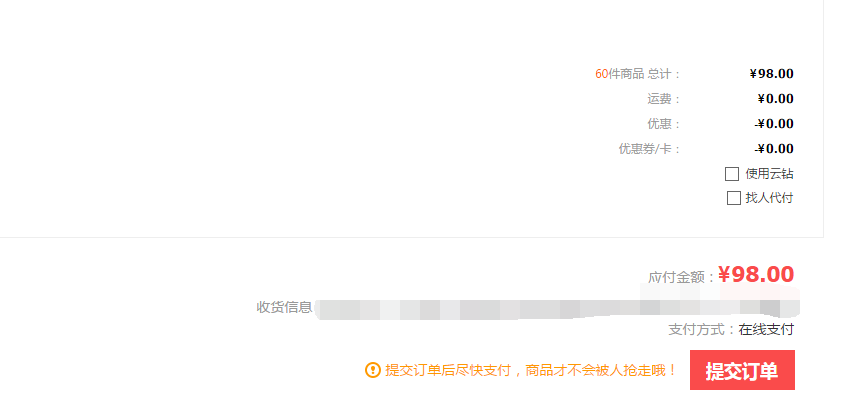The image size is (843, 410).
Task: Submit the order with 提交订单 button
Action: tap(742, 370)
